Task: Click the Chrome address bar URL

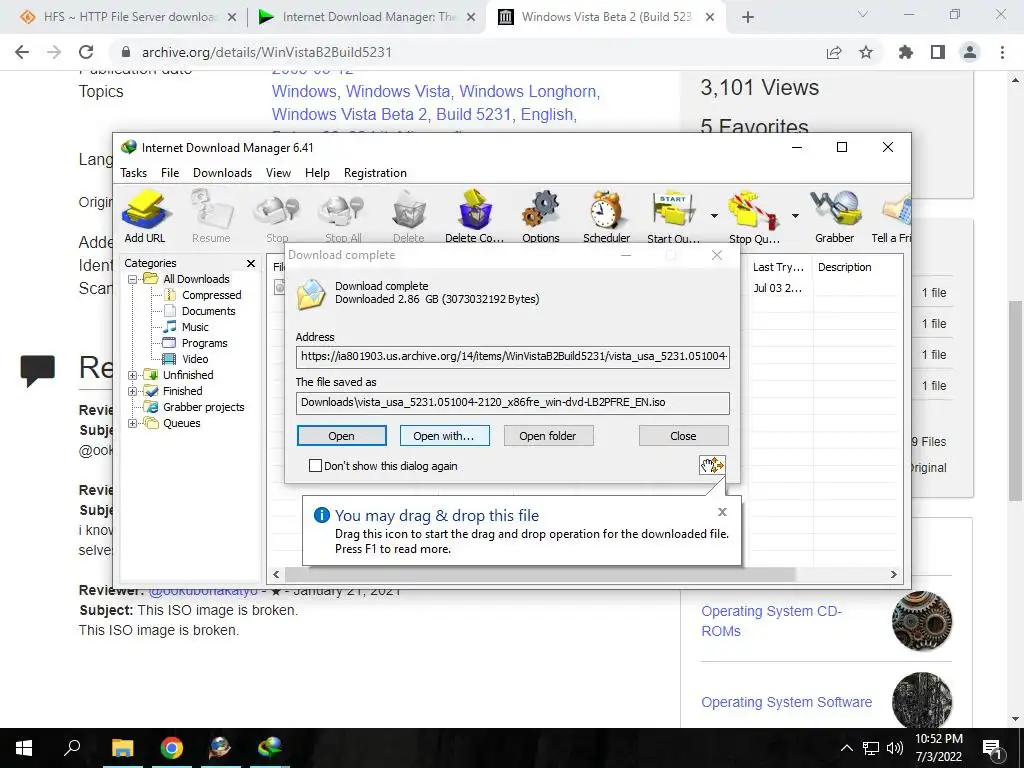Action: pyautogui.click(x=266, y=52)
